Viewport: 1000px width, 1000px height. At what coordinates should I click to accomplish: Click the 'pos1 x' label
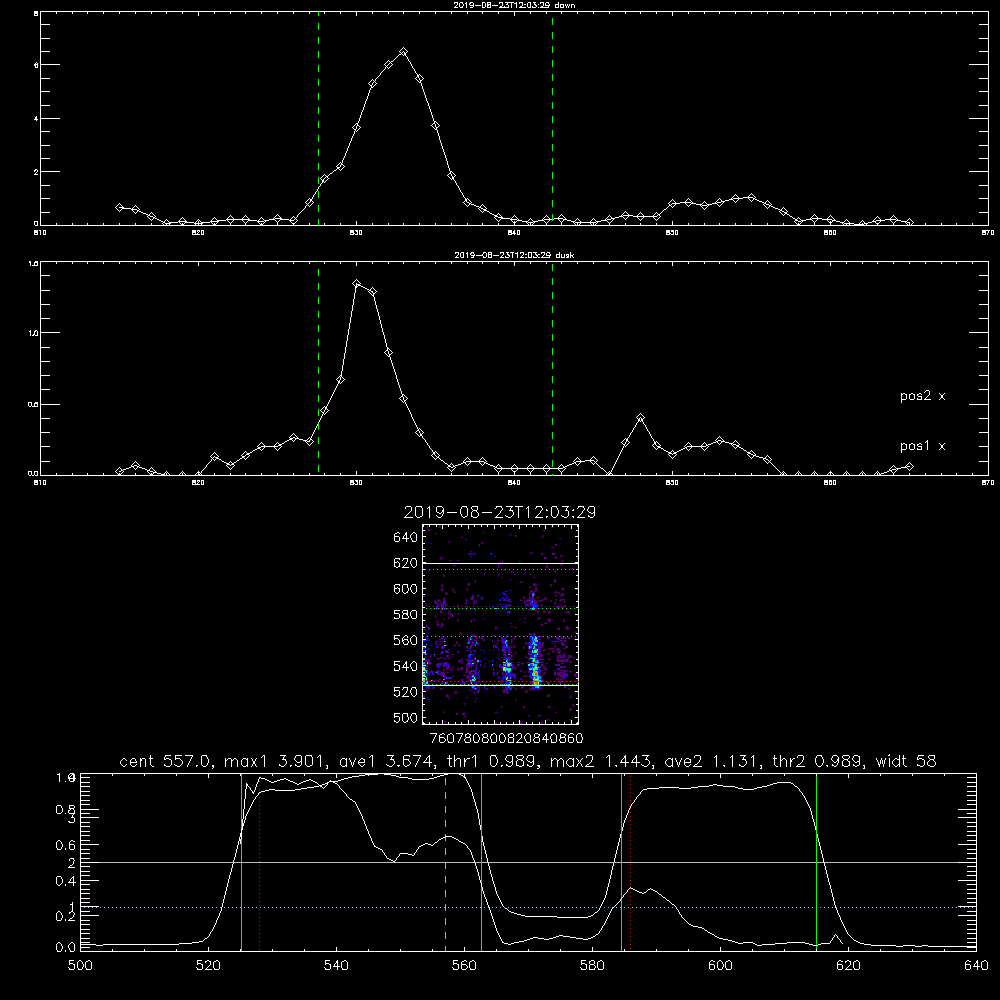coord(922,446)
